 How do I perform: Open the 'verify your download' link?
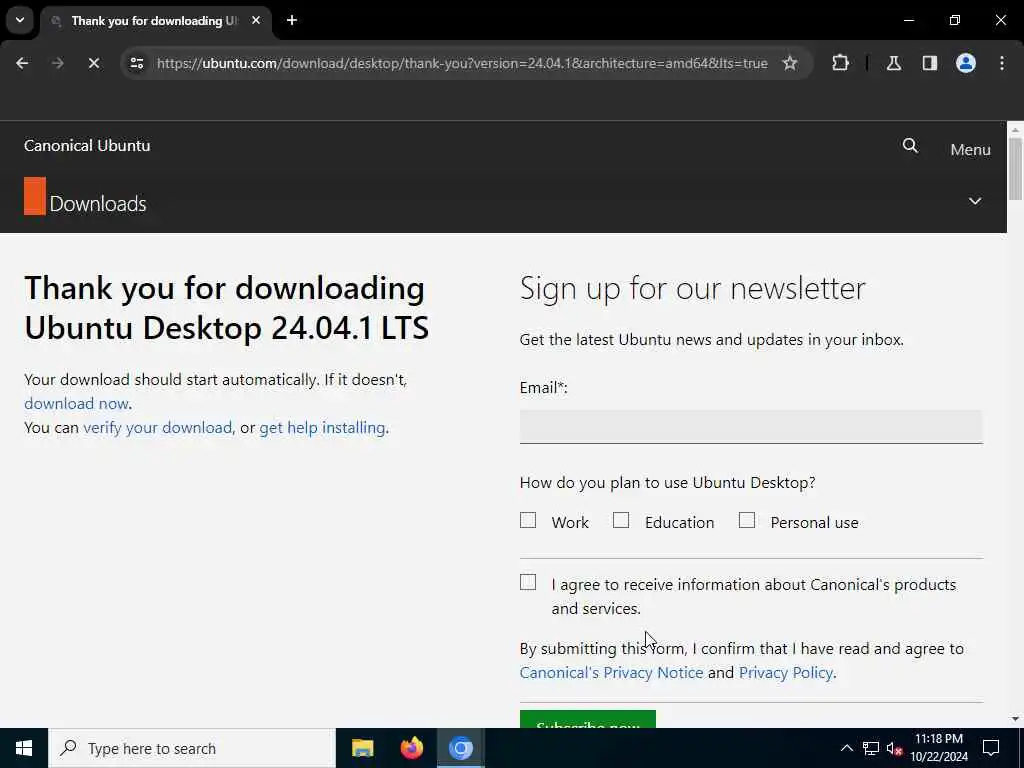pyautogui.click(x=157, y=428)
